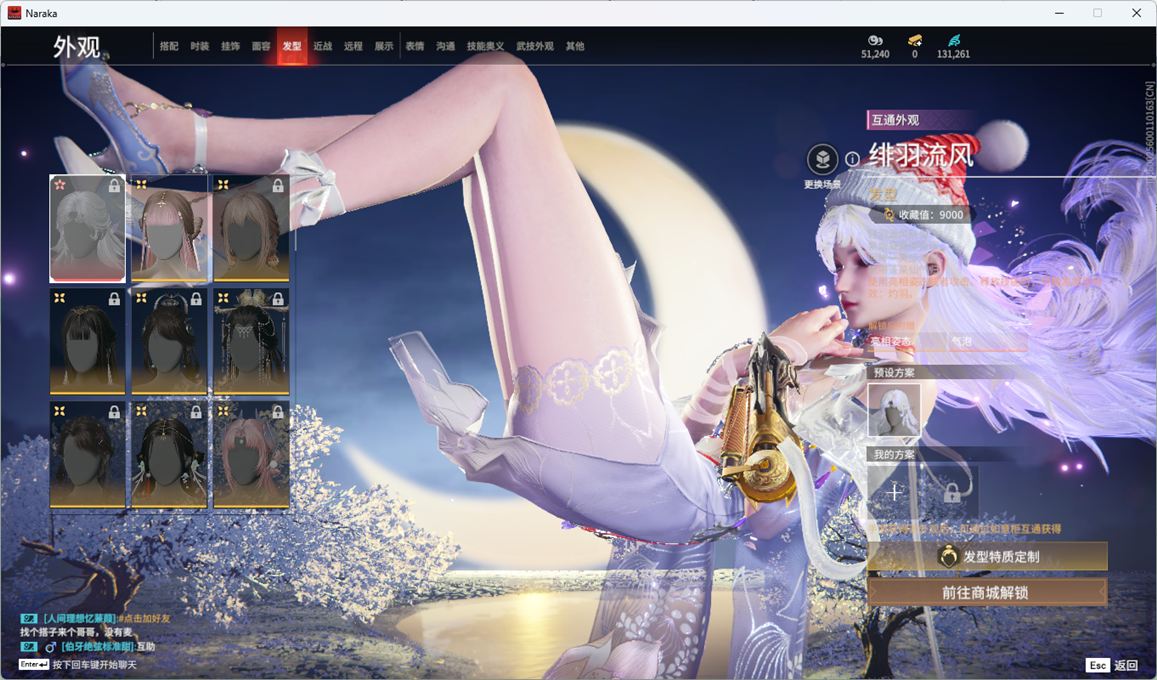The height and width of the screenshot is (680, 1157).
Task: Open the 武技外观 tab
Action: coord(535,46)
